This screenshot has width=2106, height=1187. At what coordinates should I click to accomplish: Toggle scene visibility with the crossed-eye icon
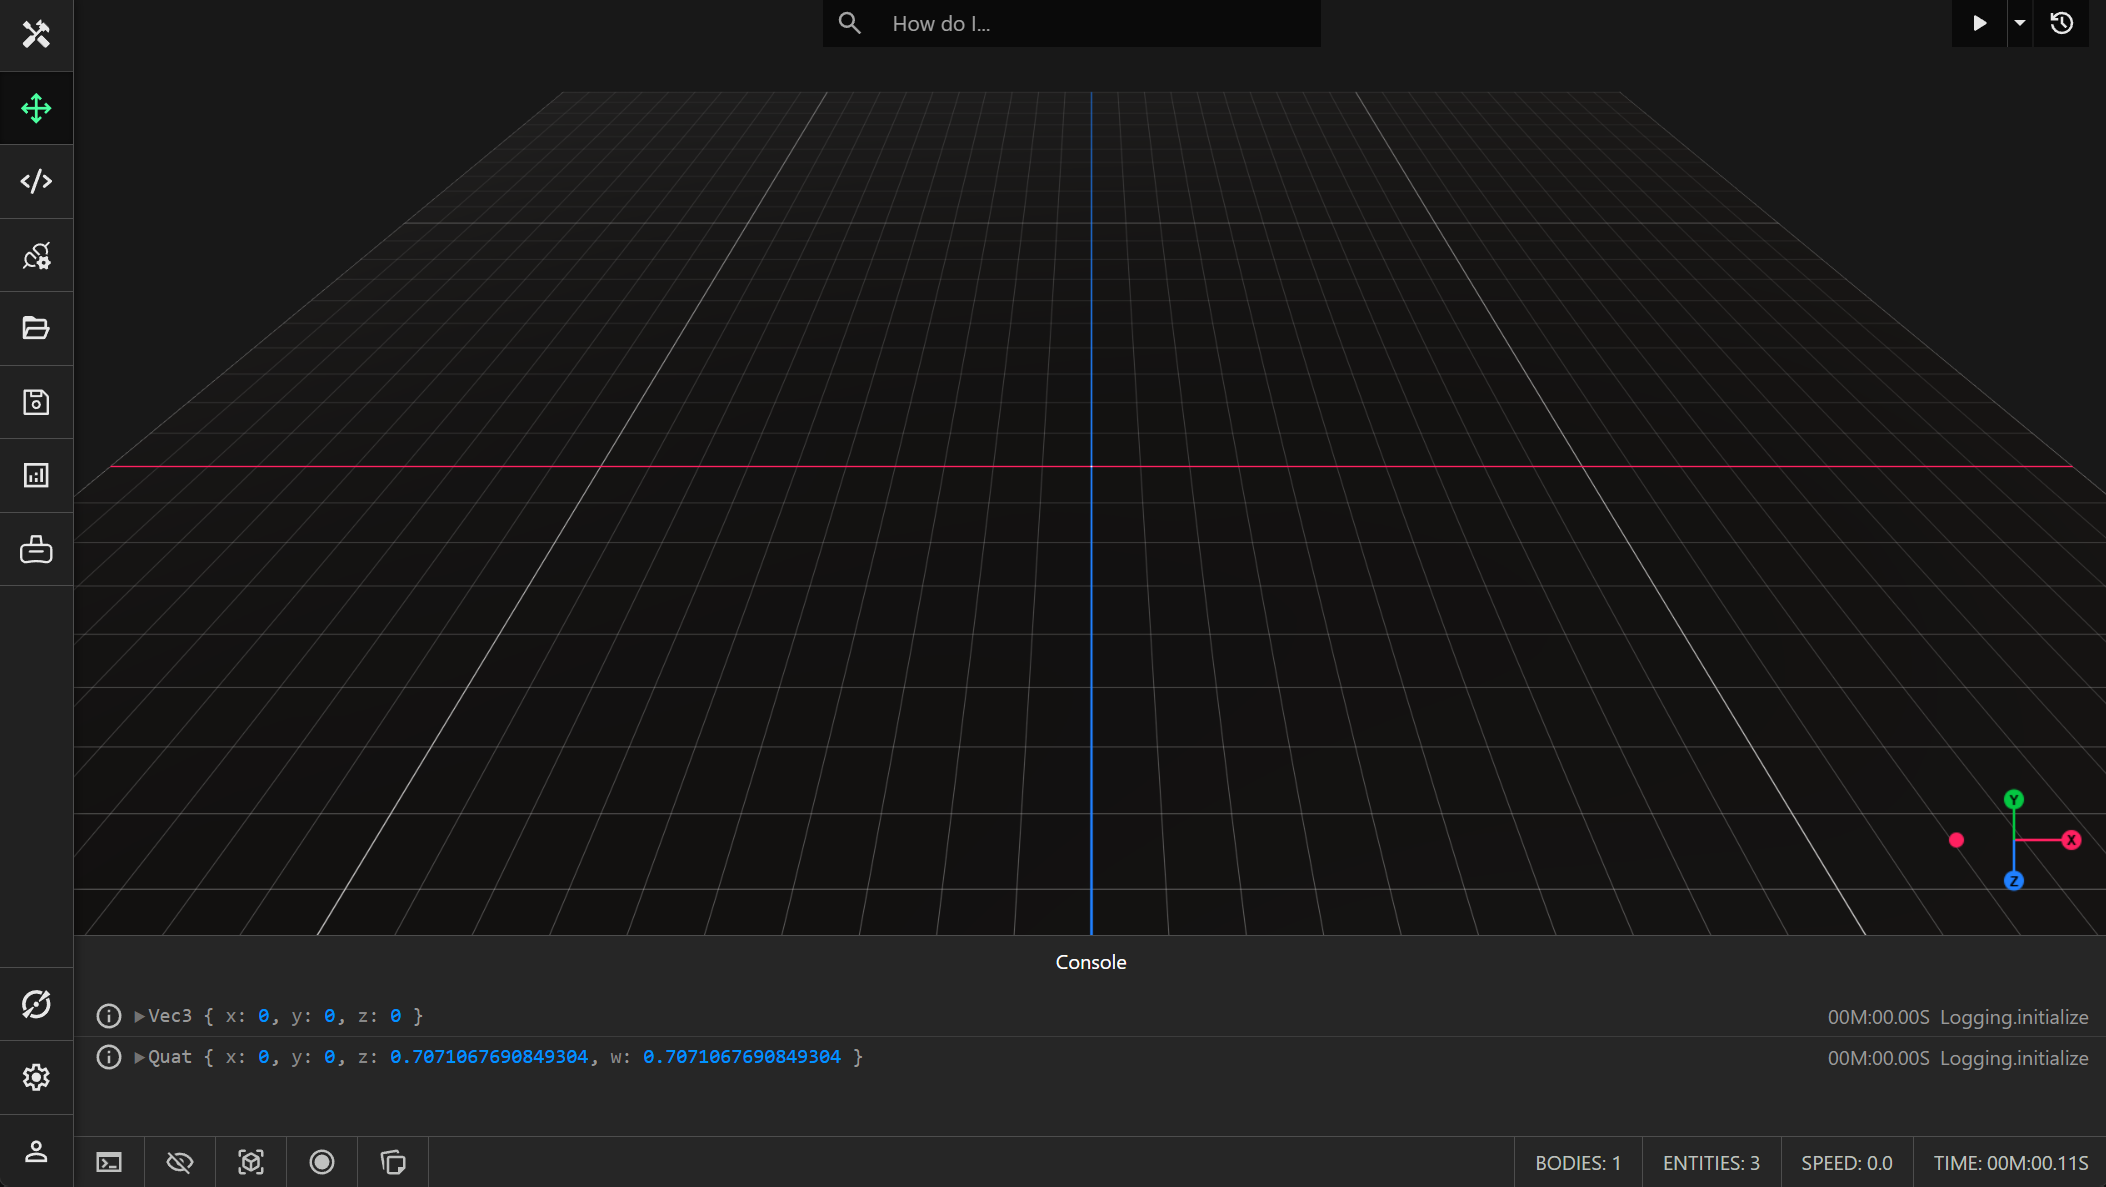[180, 1162]
